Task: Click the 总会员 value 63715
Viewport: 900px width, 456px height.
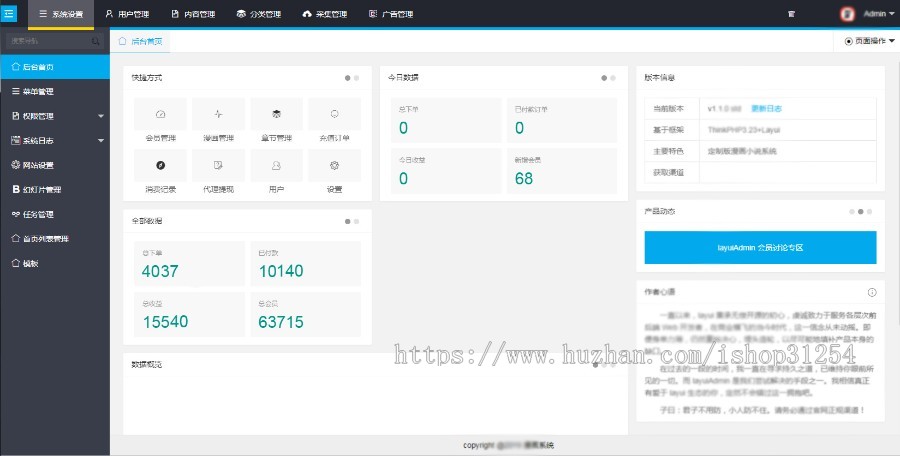Action: (281, 322)
